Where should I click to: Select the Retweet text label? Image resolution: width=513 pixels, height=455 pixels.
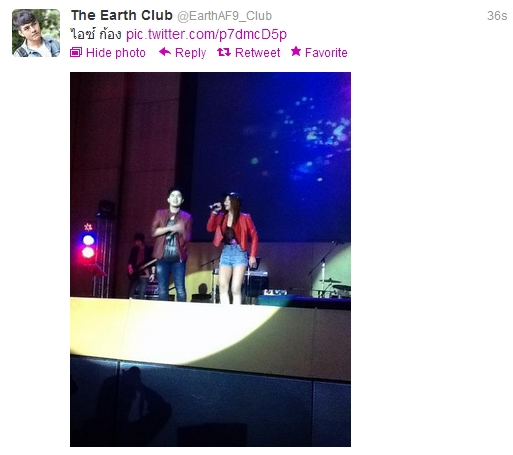pos(257,53)
